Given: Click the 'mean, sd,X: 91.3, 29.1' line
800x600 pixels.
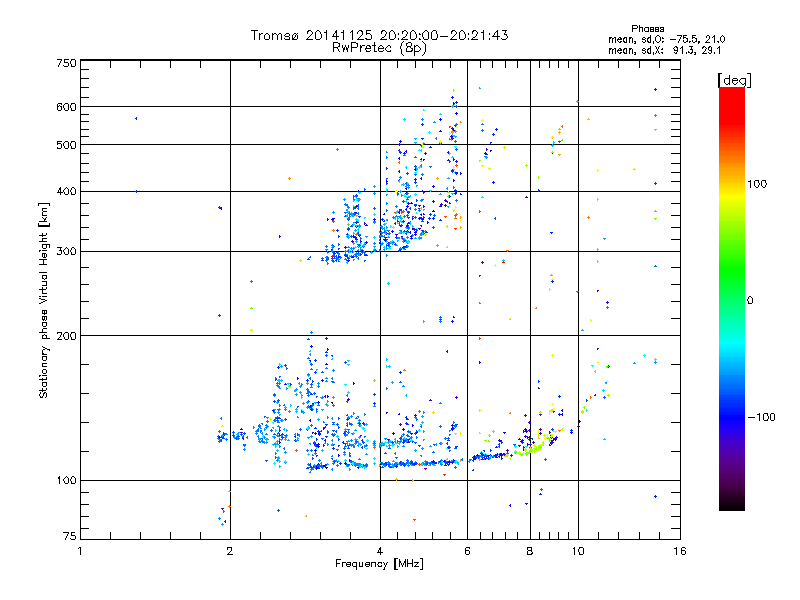Looking at the screenshot, I should 664,51.
